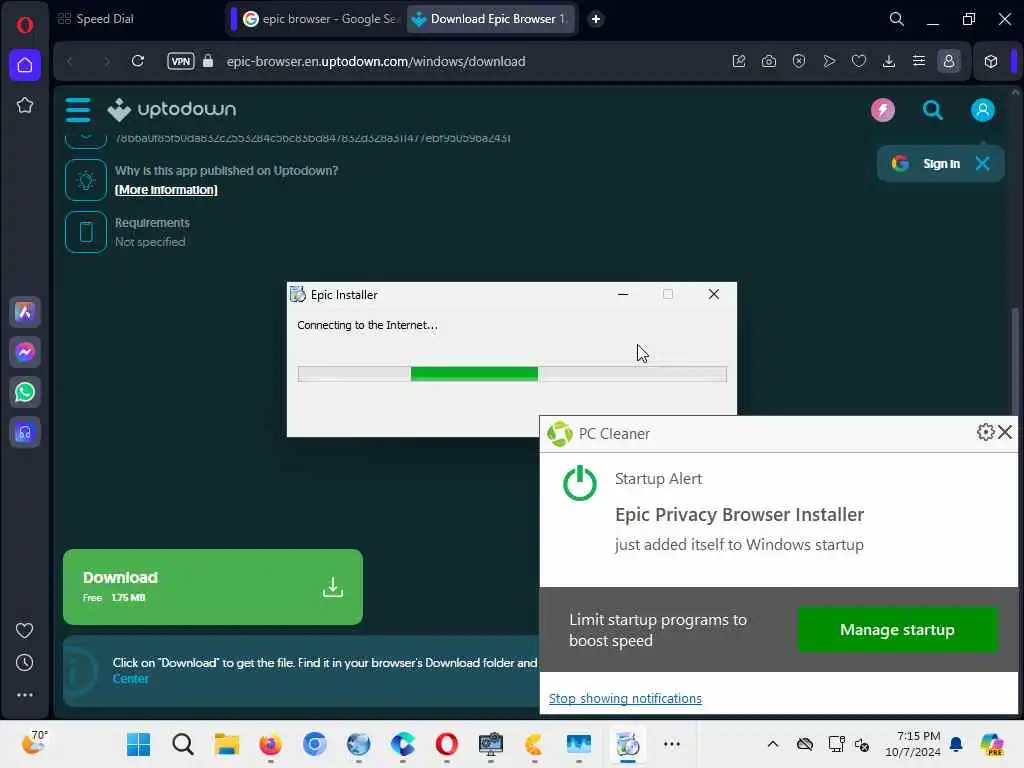Viewport: 1024px width, 768px height.
Task: Open the sidebar three-dot setup menu
Action: (x=25, y=696)
